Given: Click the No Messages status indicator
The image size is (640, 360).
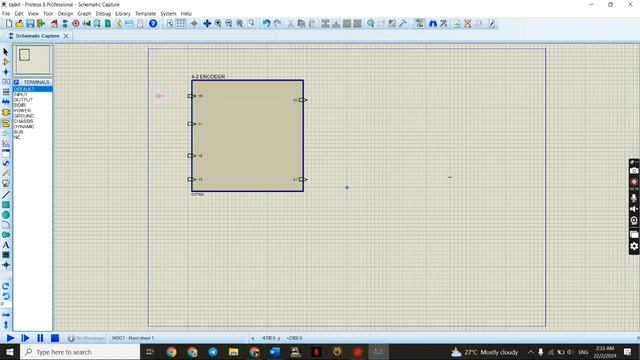Looking at the screenshot, I should click(x=86, y=338).
